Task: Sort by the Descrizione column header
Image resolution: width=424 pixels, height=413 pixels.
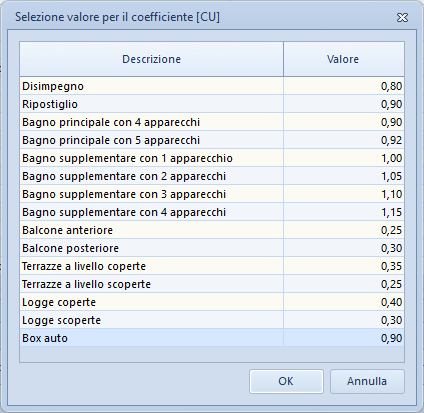Action: pos(152,59)
